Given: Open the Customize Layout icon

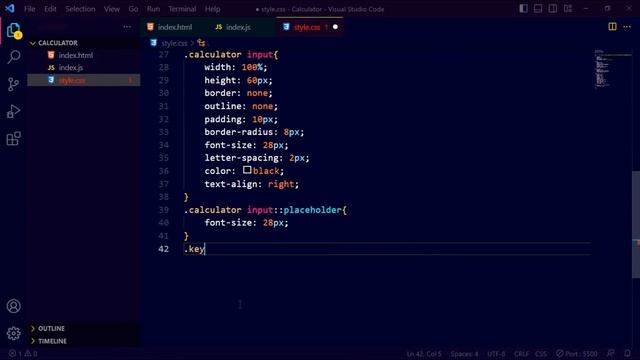Looking at the screenshot, I should click(x=568, y=9).
